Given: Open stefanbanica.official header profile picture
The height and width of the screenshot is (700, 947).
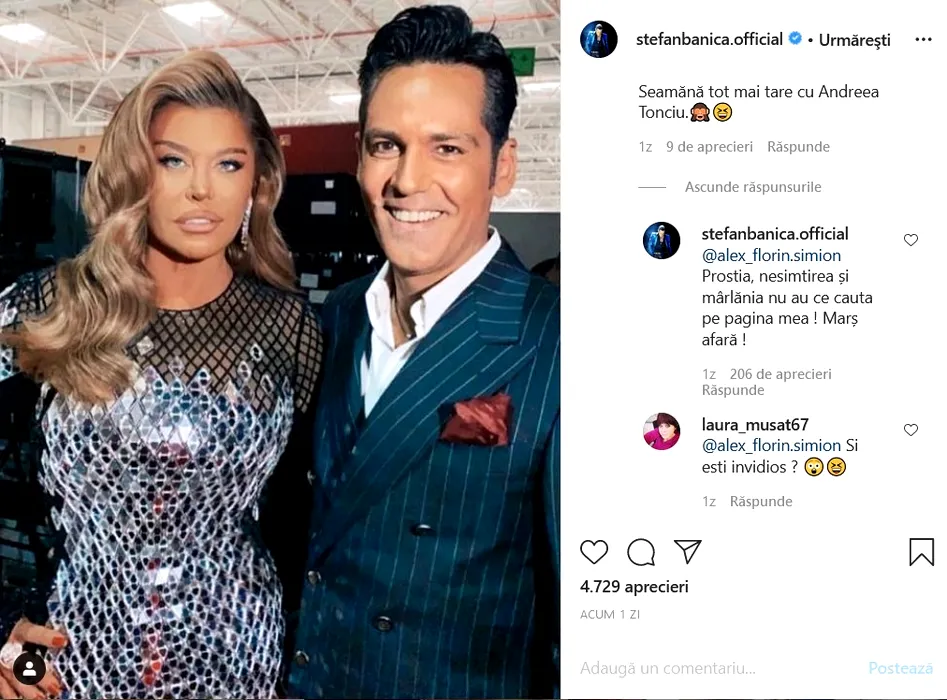Looking at the screenshot, I should coord(599,39).
